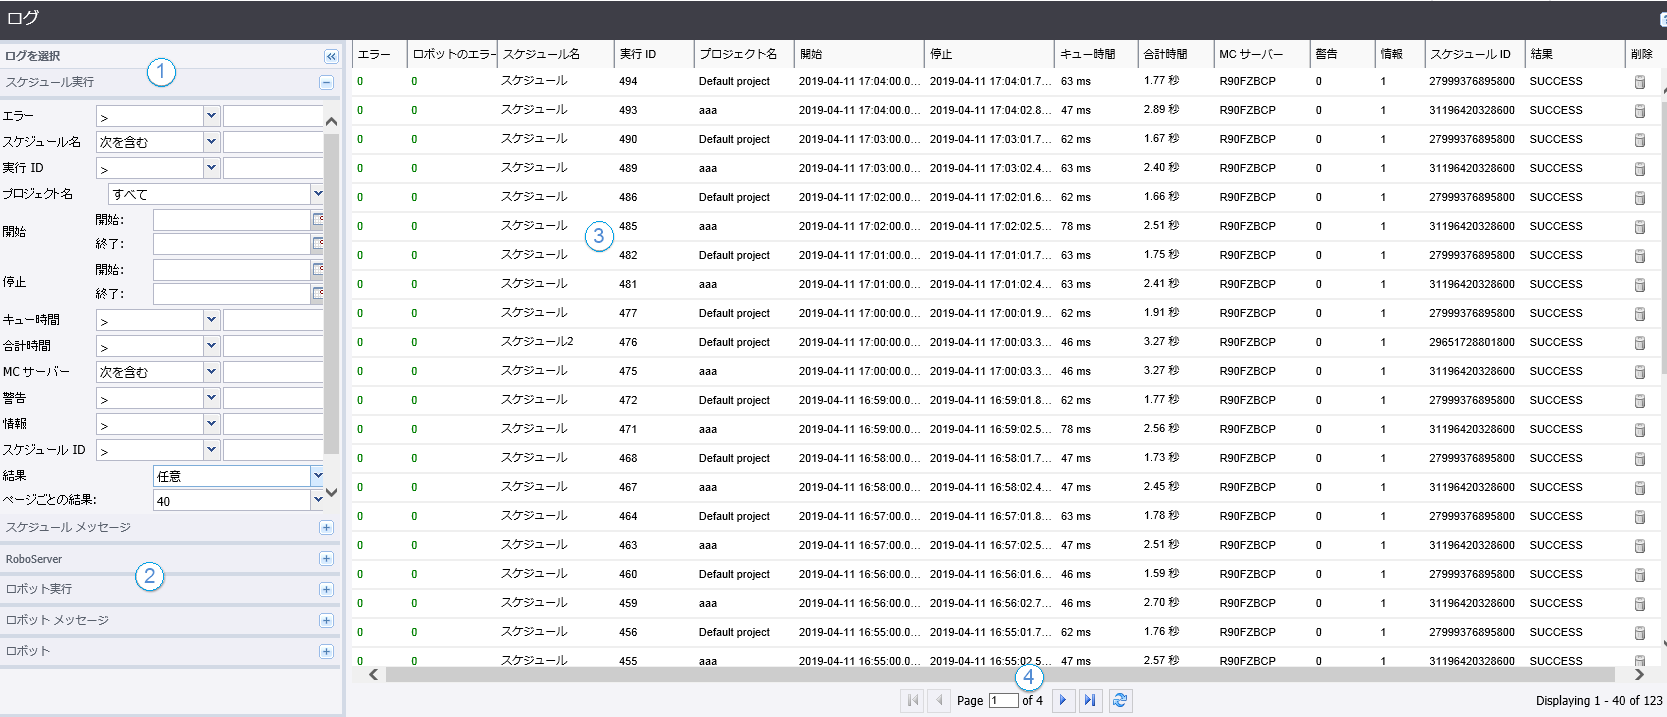Screen dimensions: 1667x717
Task: Go to the next page of results
Action: [x=1063, y=701]
